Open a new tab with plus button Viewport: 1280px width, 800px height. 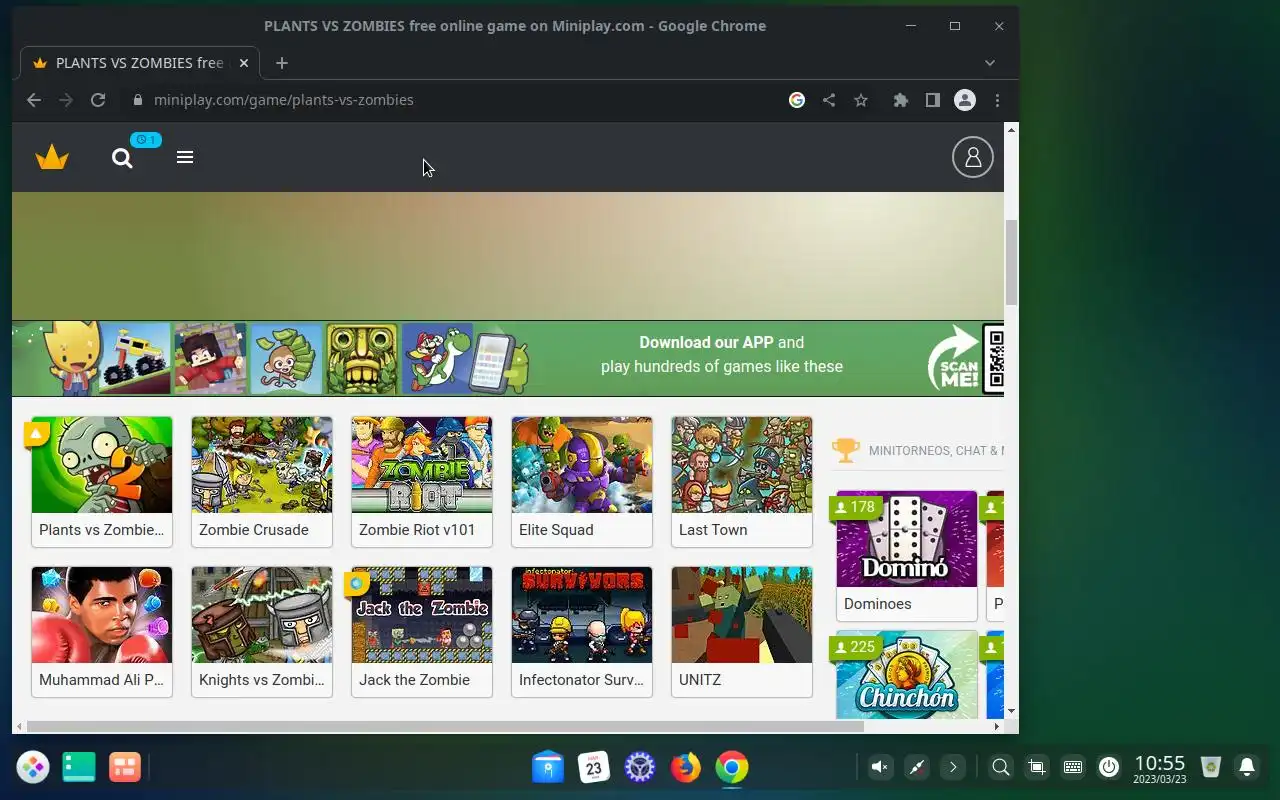point(282,63)
